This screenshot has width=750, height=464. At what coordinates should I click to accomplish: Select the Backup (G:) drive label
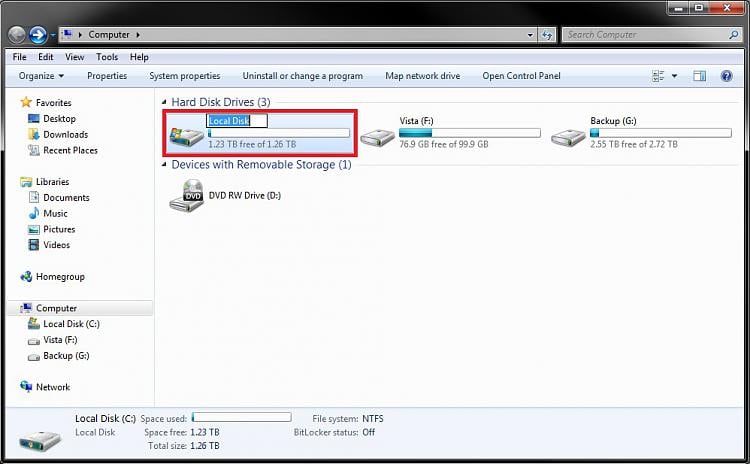coord(613,121)
